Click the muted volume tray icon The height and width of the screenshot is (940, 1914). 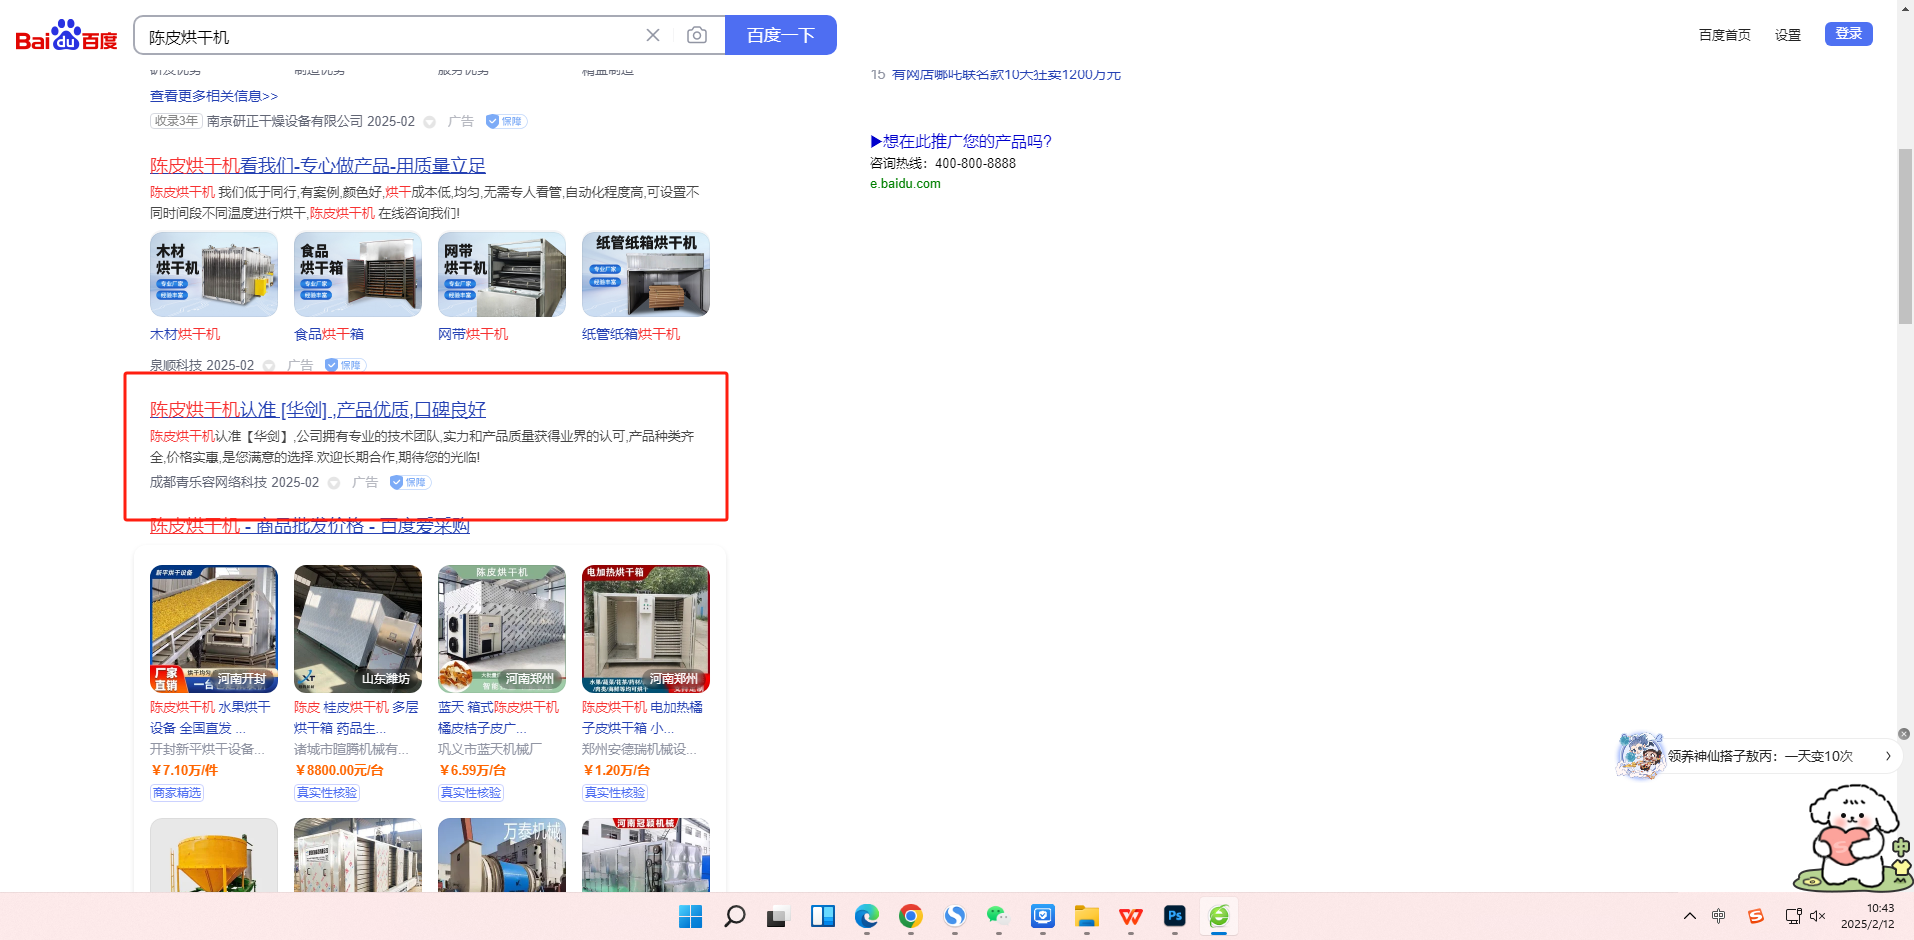click(x=1818, y=916)
